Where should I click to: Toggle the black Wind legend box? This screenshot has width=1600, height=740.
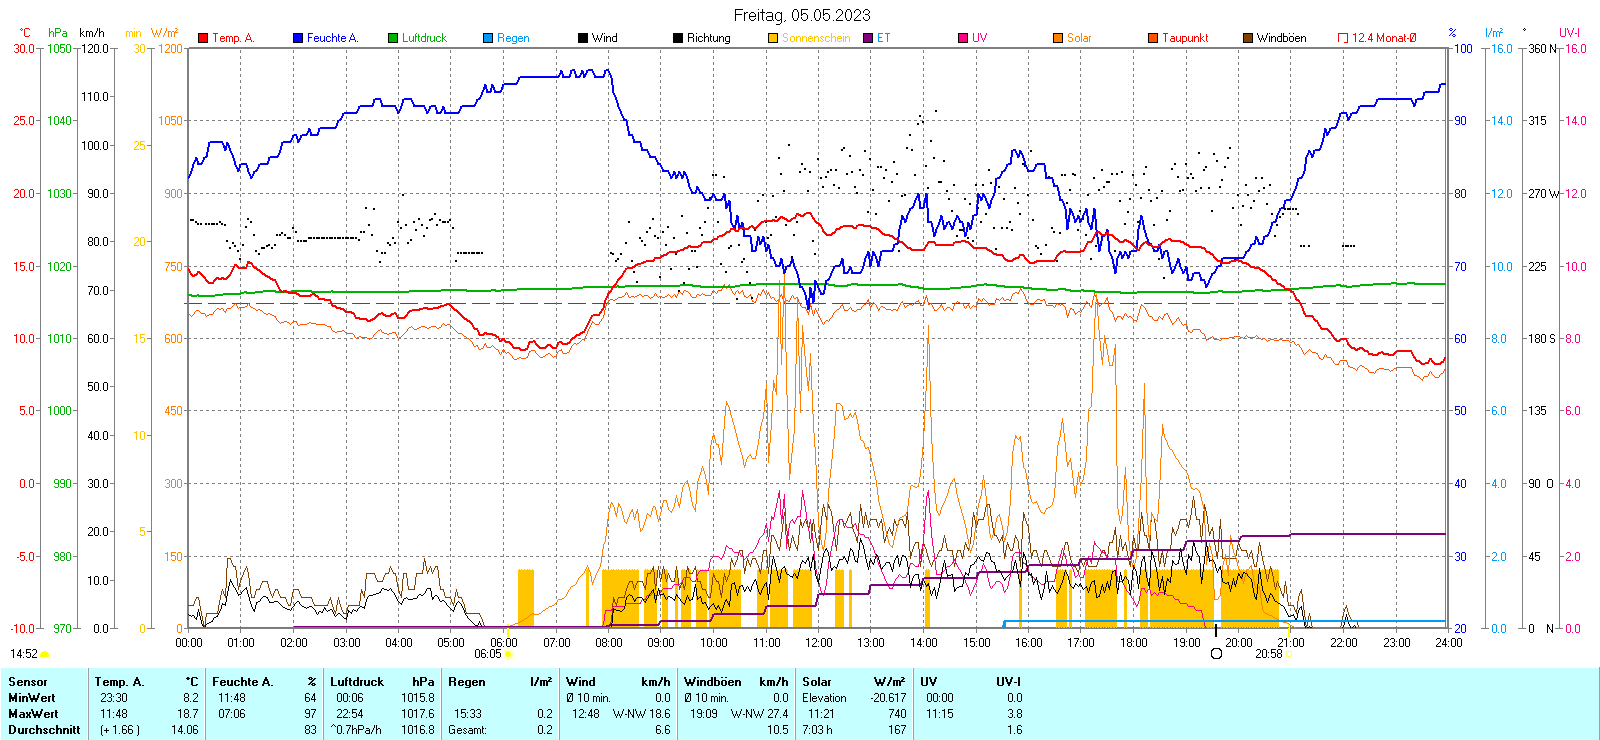[583, 38]
